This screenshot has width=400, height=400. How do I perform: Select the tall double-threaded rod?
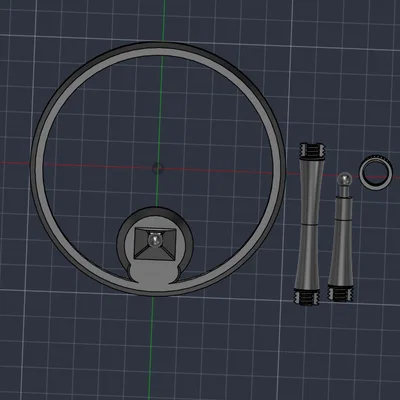(309, 224)
